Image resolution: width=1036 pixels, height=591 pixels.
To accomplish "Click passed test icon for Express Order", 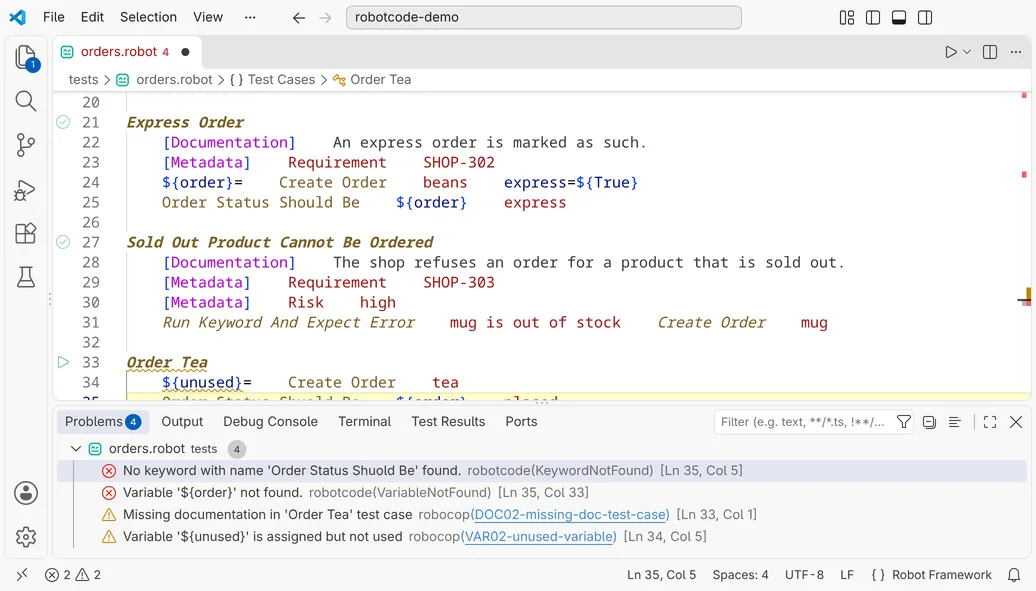I will click(63, 122).
